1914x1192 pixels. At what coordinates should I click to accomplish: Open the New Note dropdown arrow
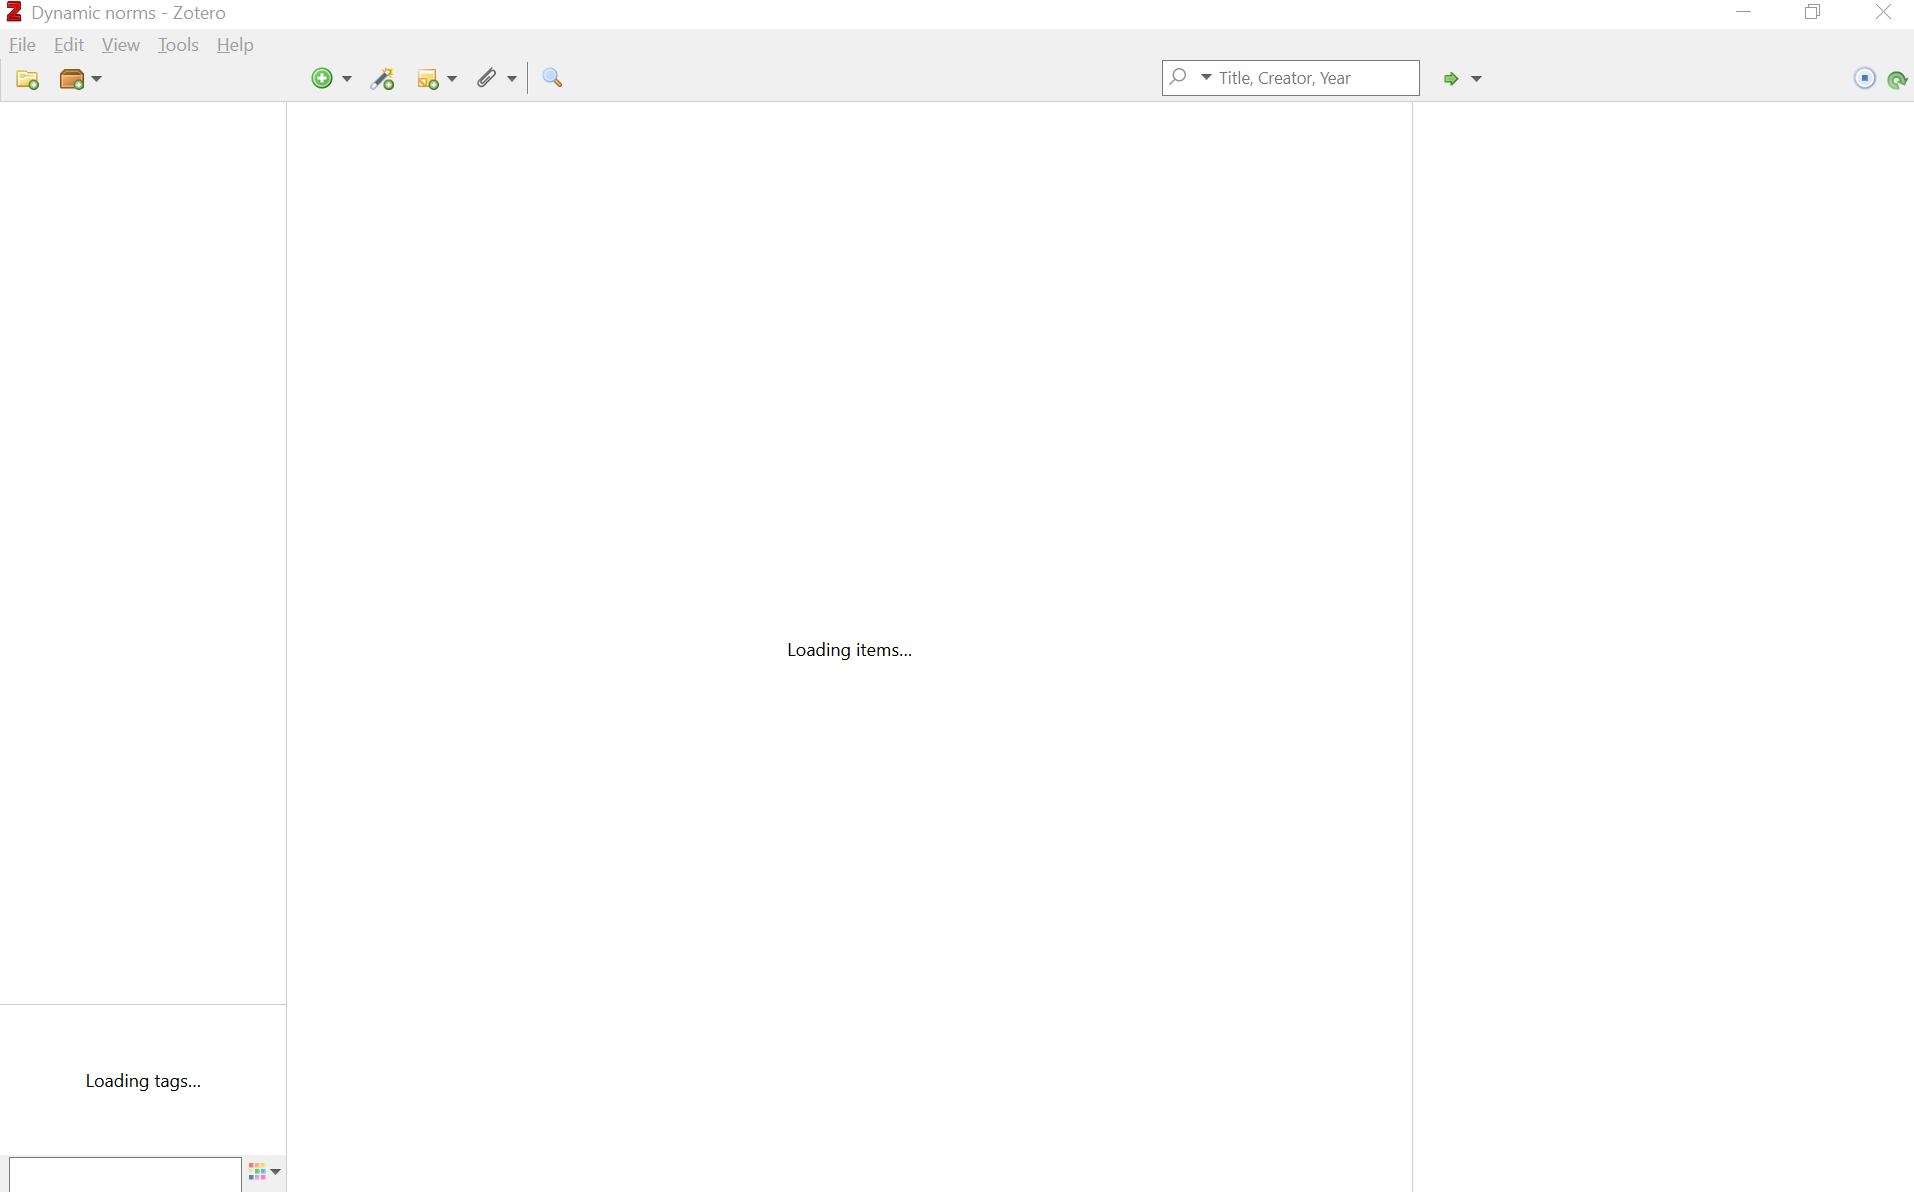tap(452, 79)
